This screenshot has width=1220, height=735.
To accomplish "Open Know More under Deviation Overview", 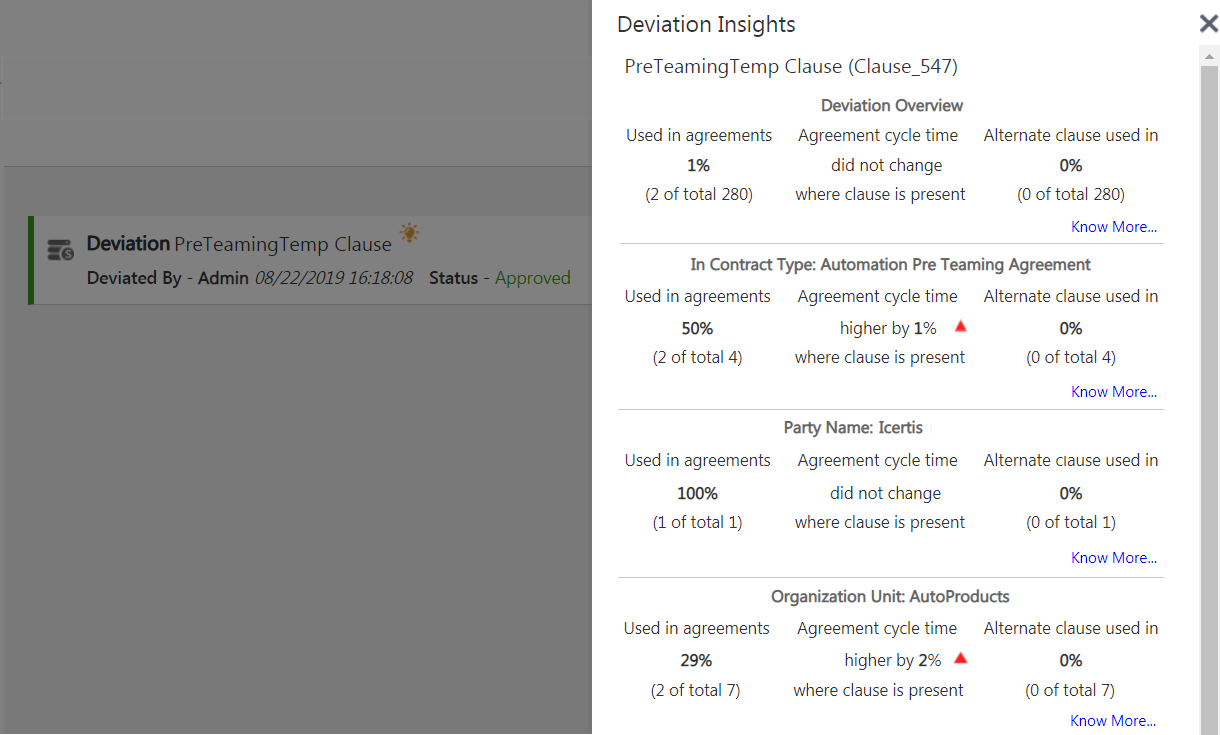I will coord(1114,227).
